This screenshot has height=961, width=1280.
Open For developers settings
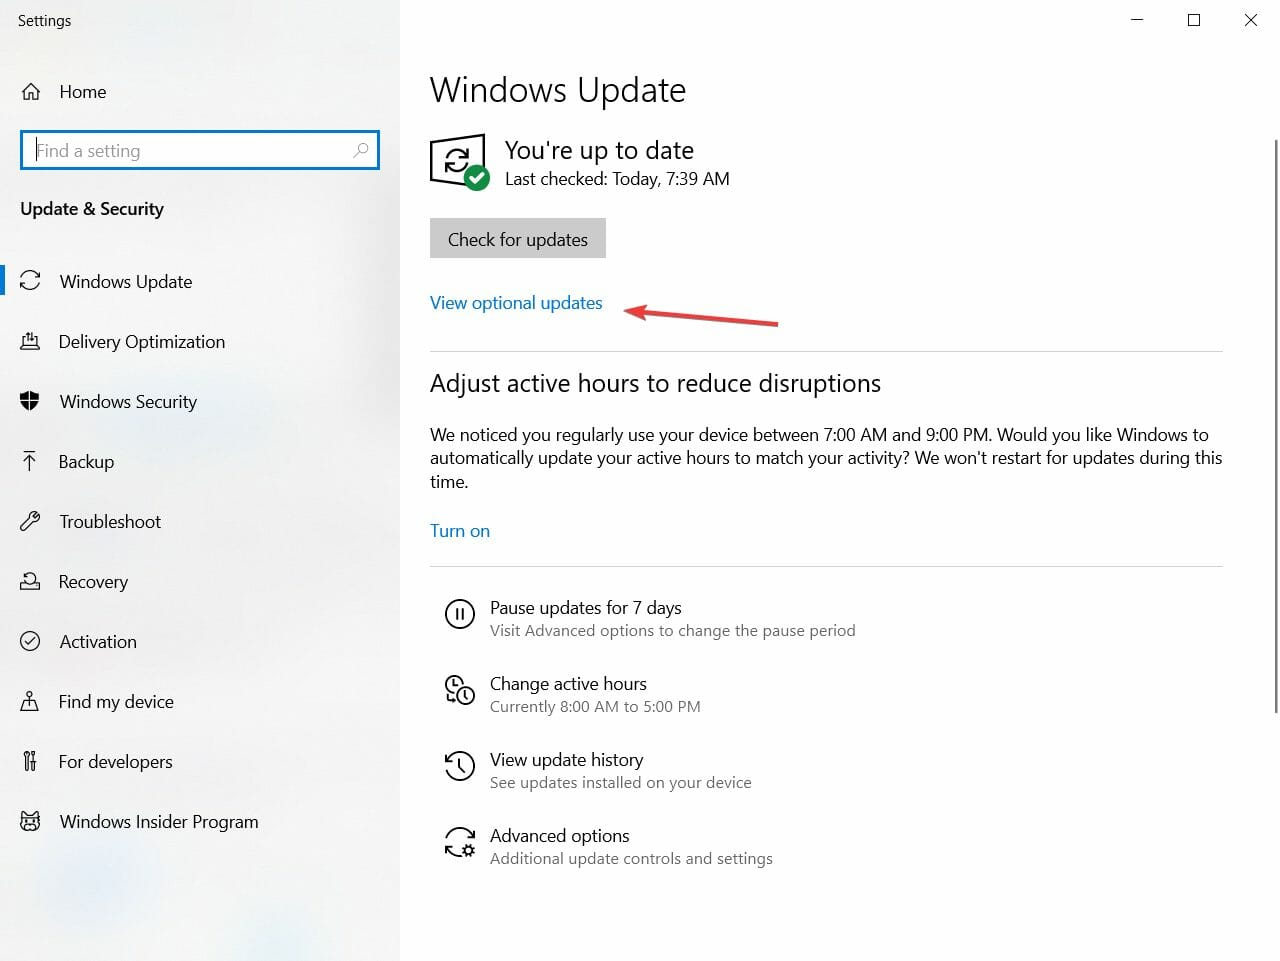point(115,761)
